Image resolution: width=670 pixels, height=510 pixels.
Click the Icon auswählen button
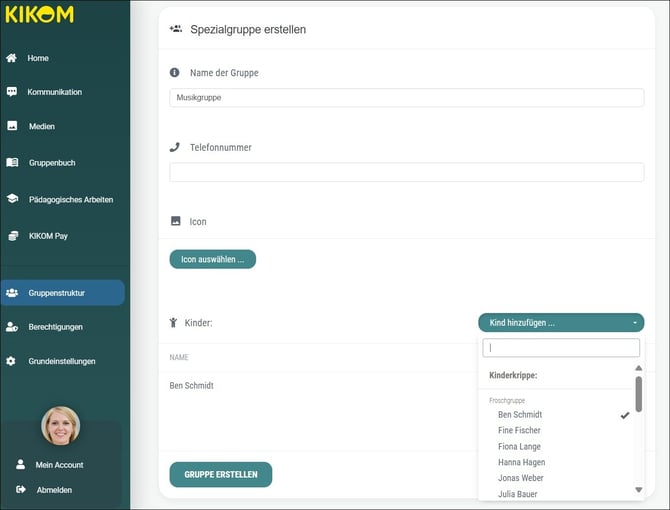(212, 259)
